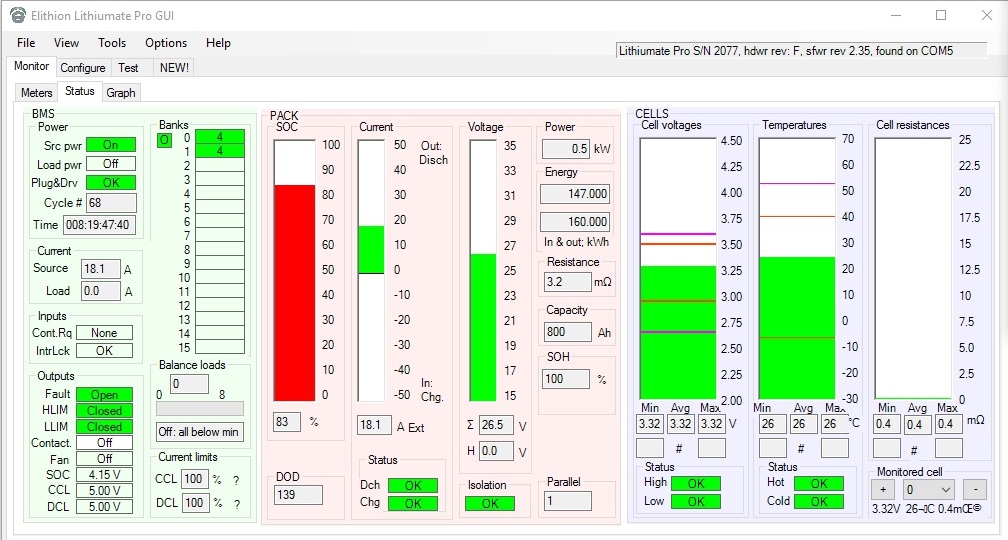The width and height of the screenshot is (1008, 540).
Task: Open the View menu
Action: (x=66, y=43)
